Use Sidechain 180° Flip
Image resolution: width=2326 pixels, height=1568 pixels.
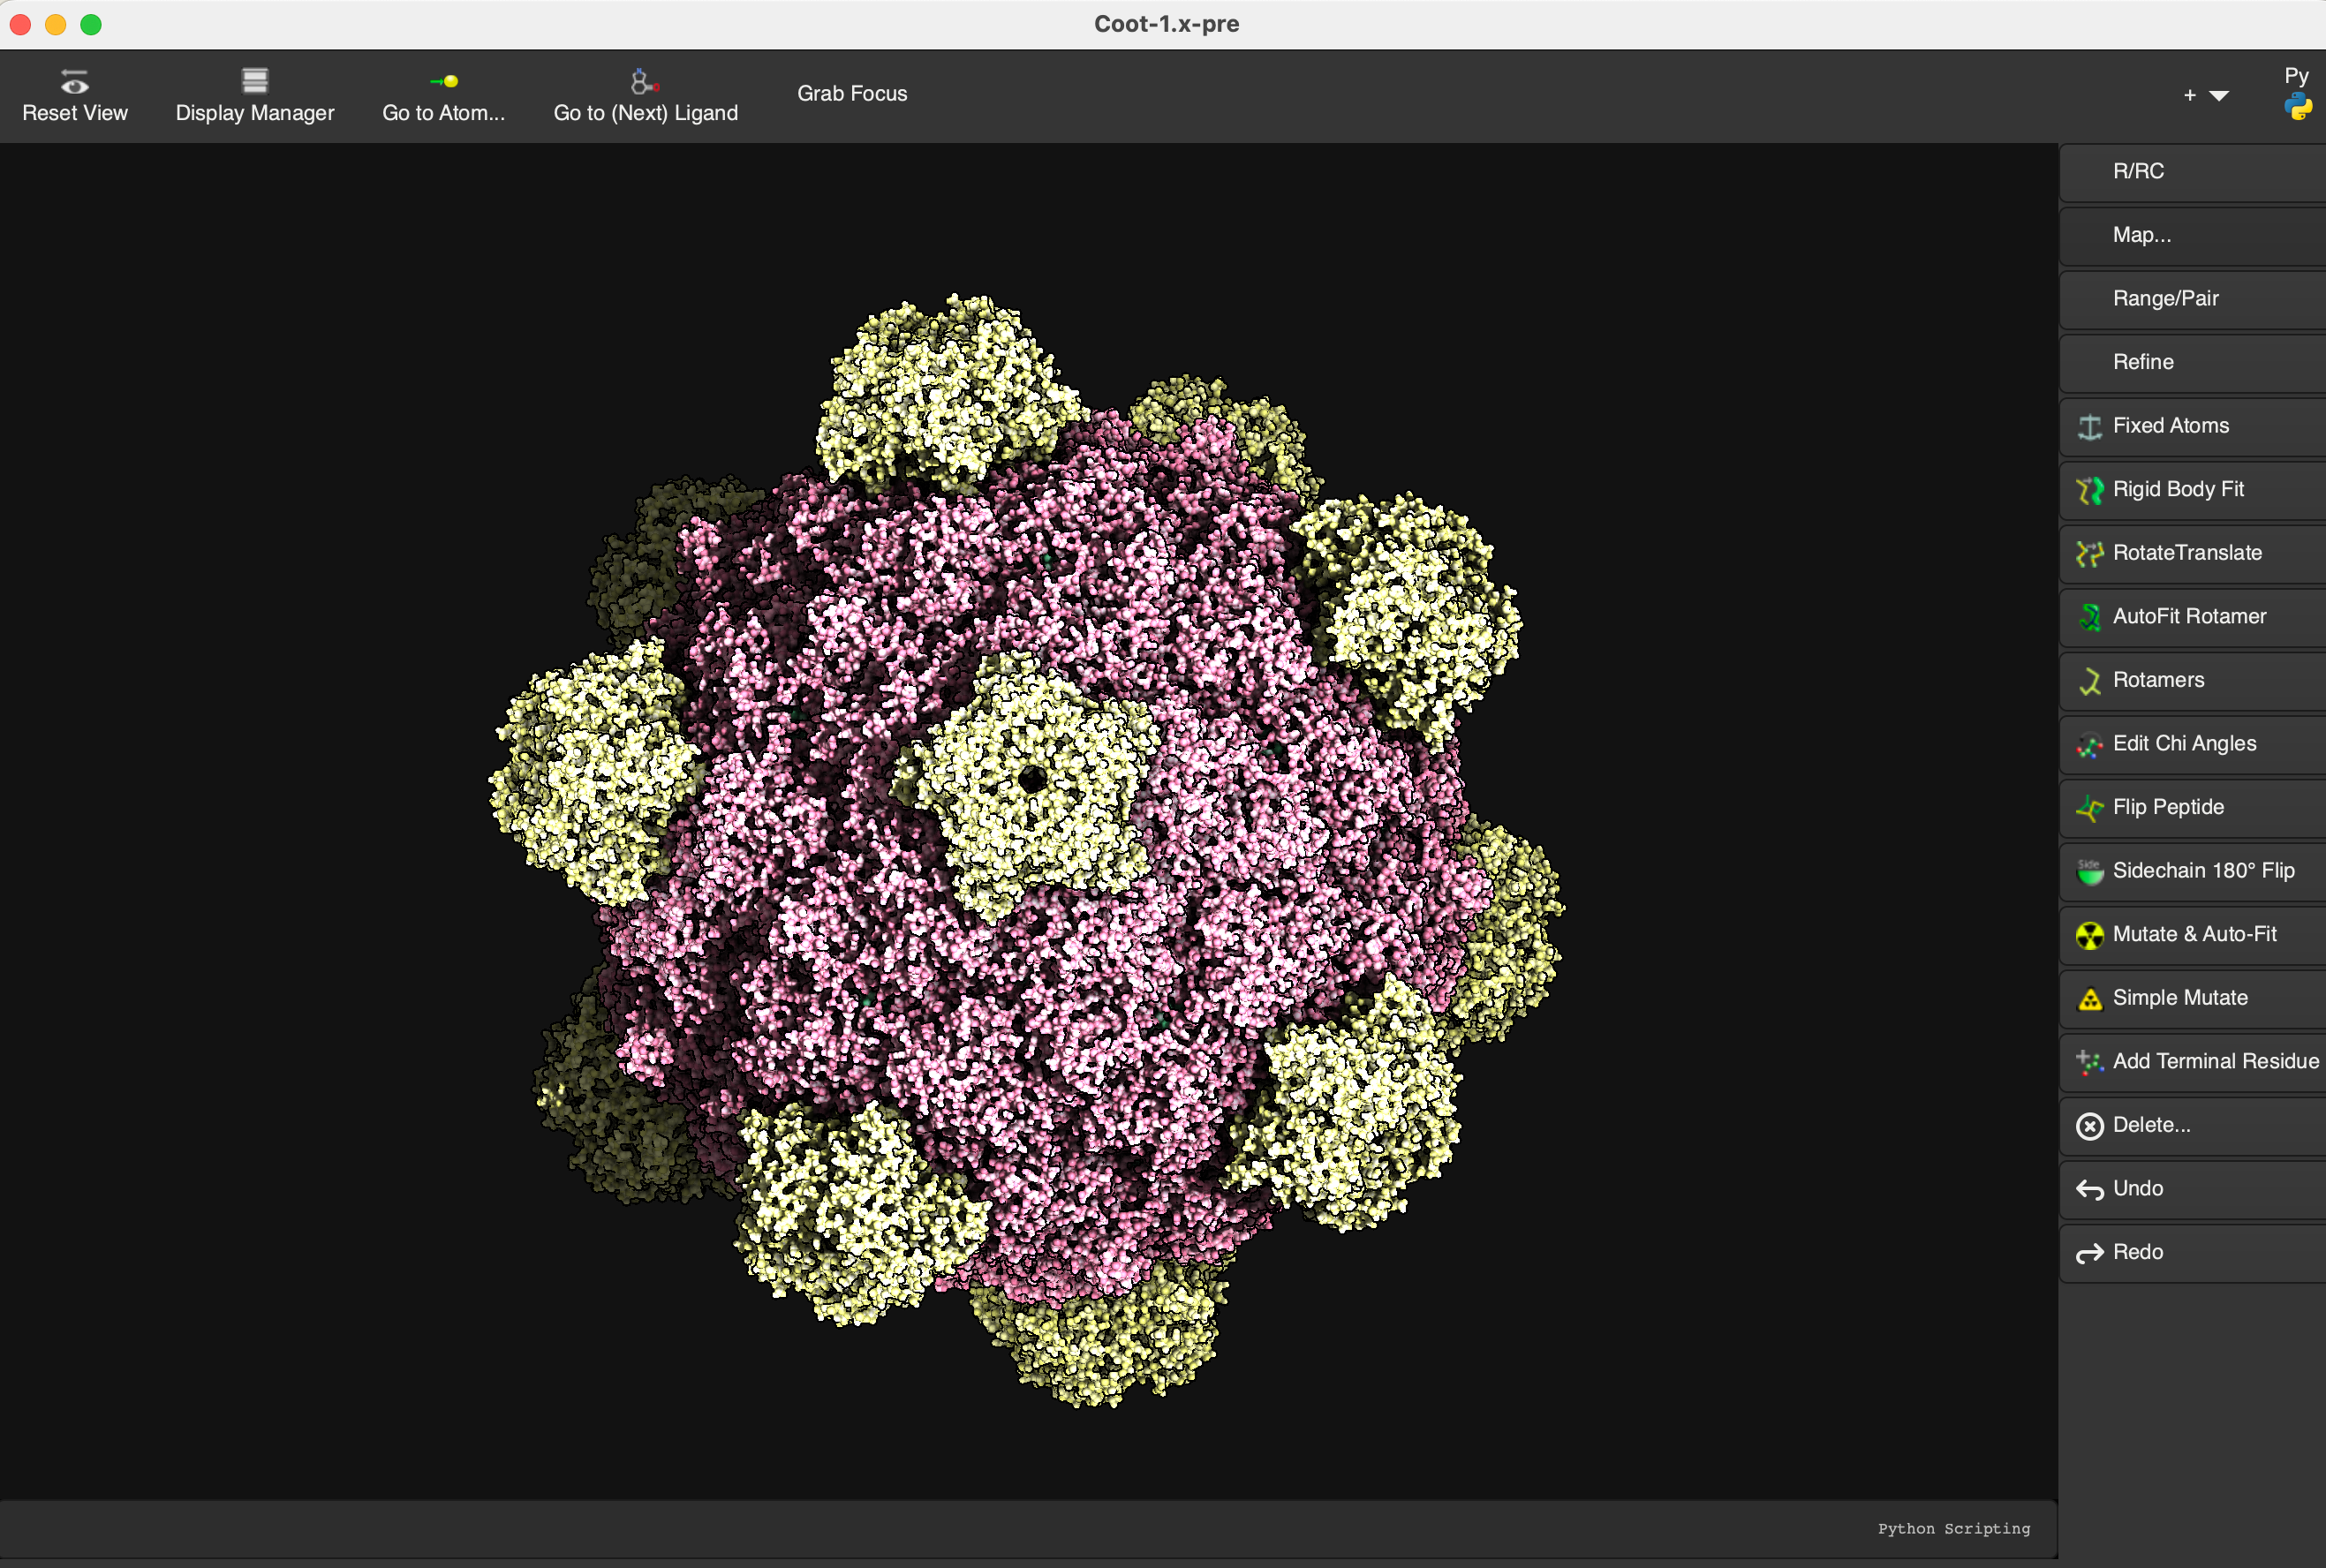point(2202,870)
